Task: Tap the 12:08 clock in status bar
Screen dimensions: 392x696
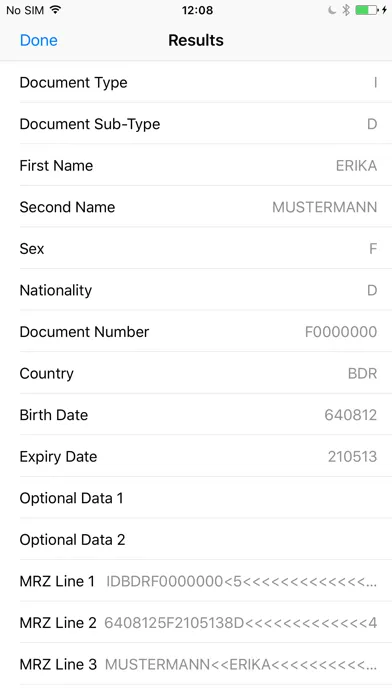Action: click(x=197, y=10)
